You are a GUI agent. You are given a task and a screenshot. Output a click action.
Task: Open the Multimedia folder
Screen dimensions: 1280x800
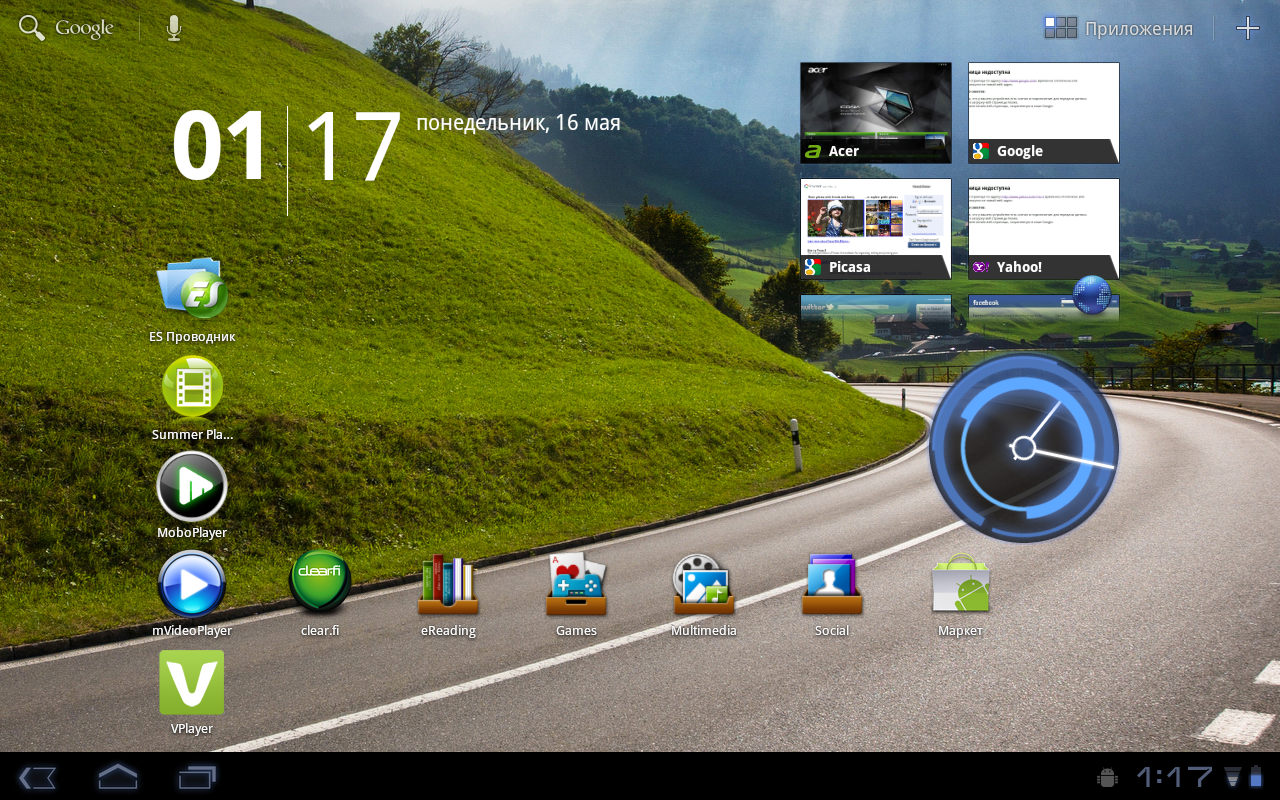[704, 585]
